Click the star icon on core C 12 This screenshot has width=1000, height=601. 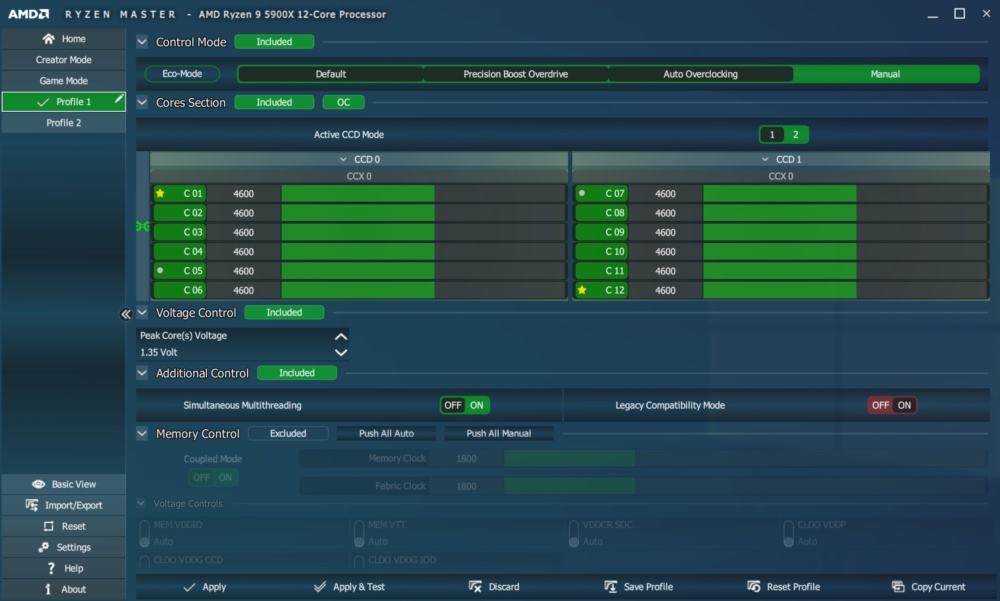pos(582,290)
